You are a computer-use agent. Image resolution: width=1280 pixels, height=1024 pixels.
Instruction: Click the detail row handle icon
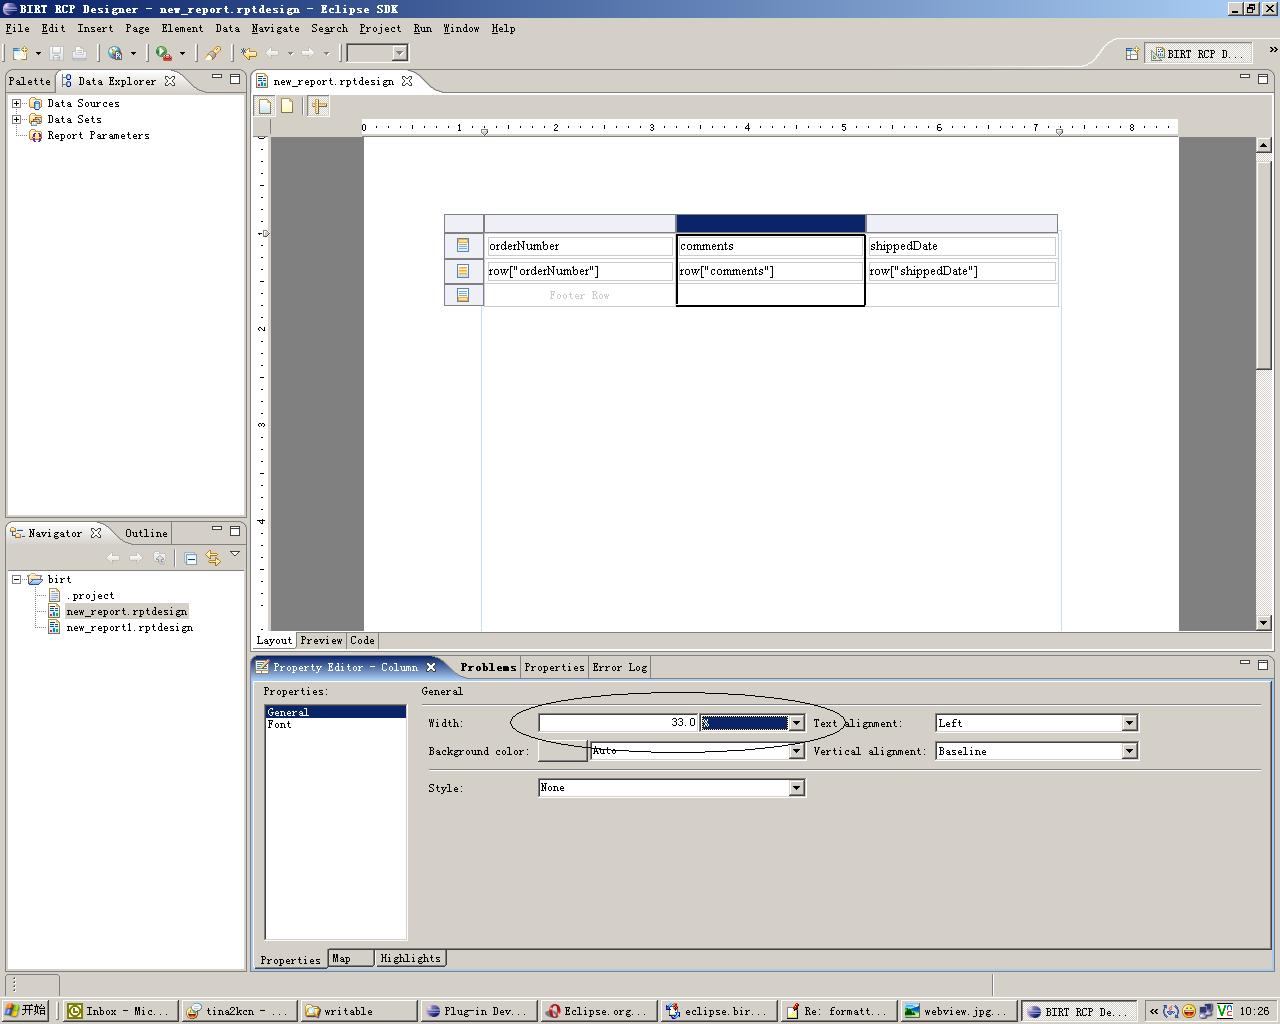(x=463, y=271)
